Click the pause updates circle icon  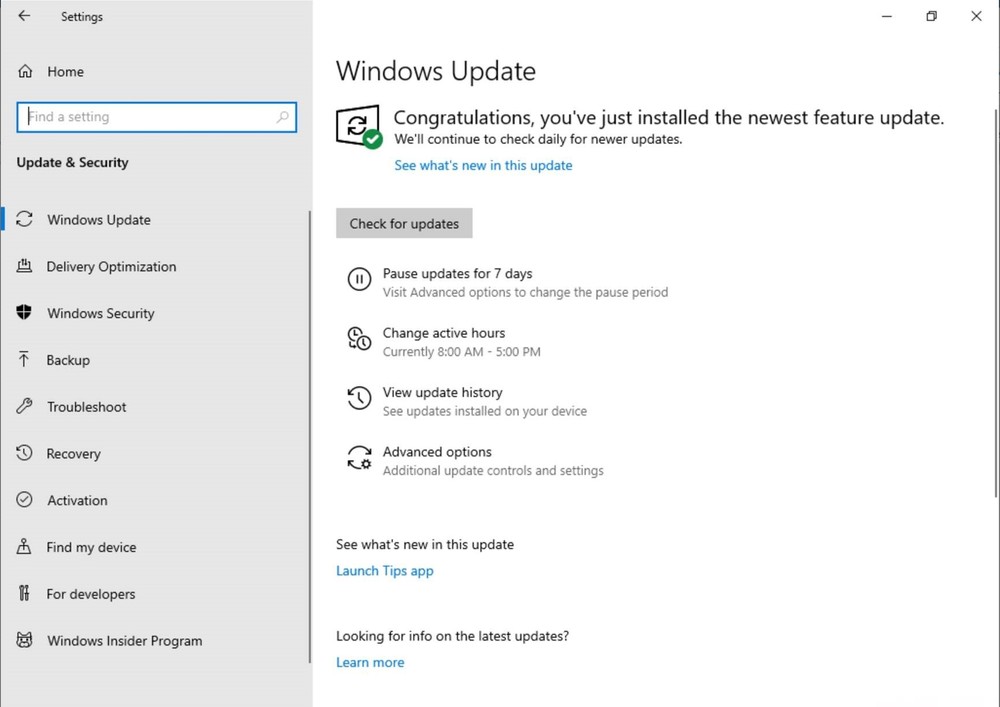(x=359, y=279)
